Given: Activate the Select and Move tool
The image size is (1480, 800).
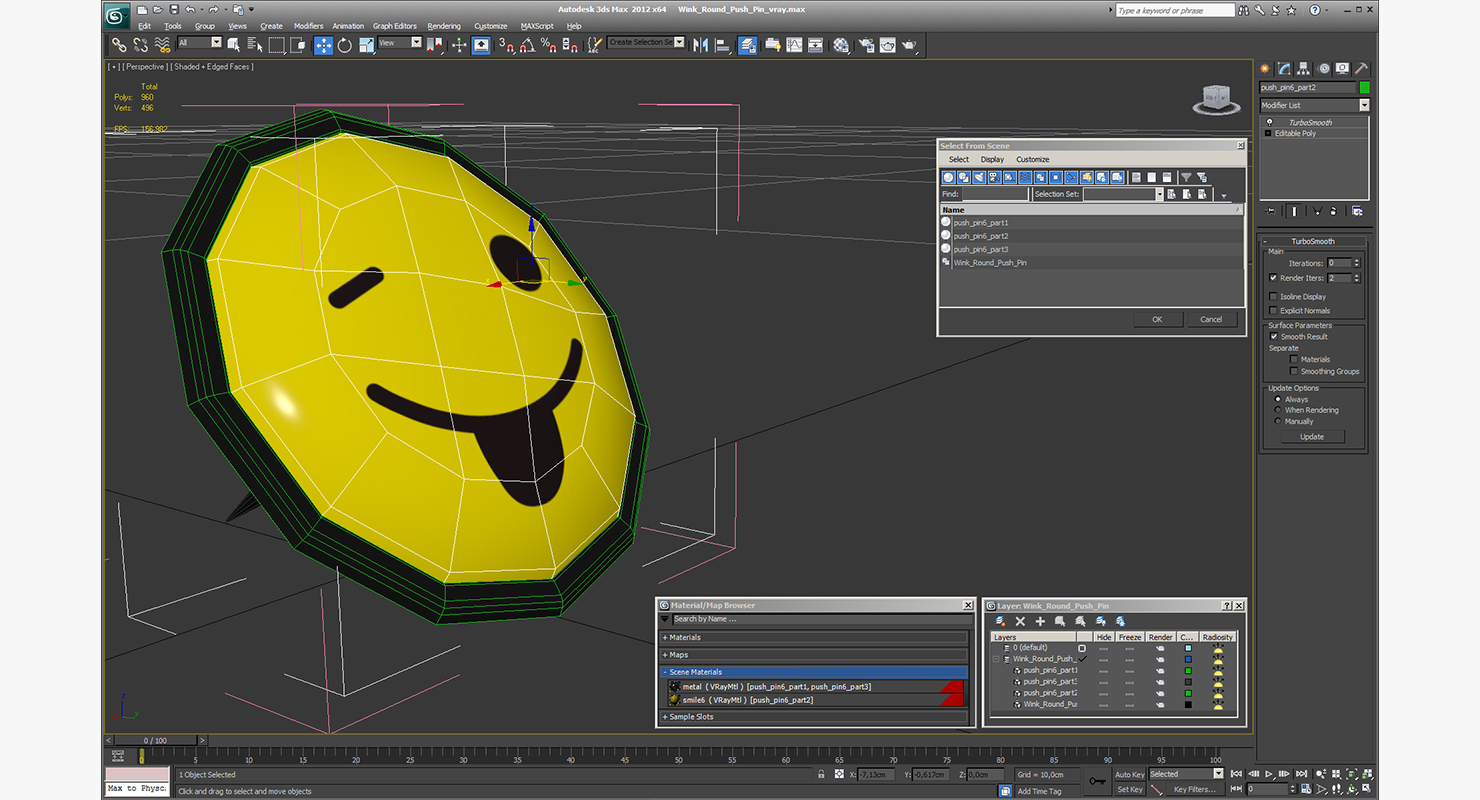Looking at the screenshot, I should [x=323, y=45].
